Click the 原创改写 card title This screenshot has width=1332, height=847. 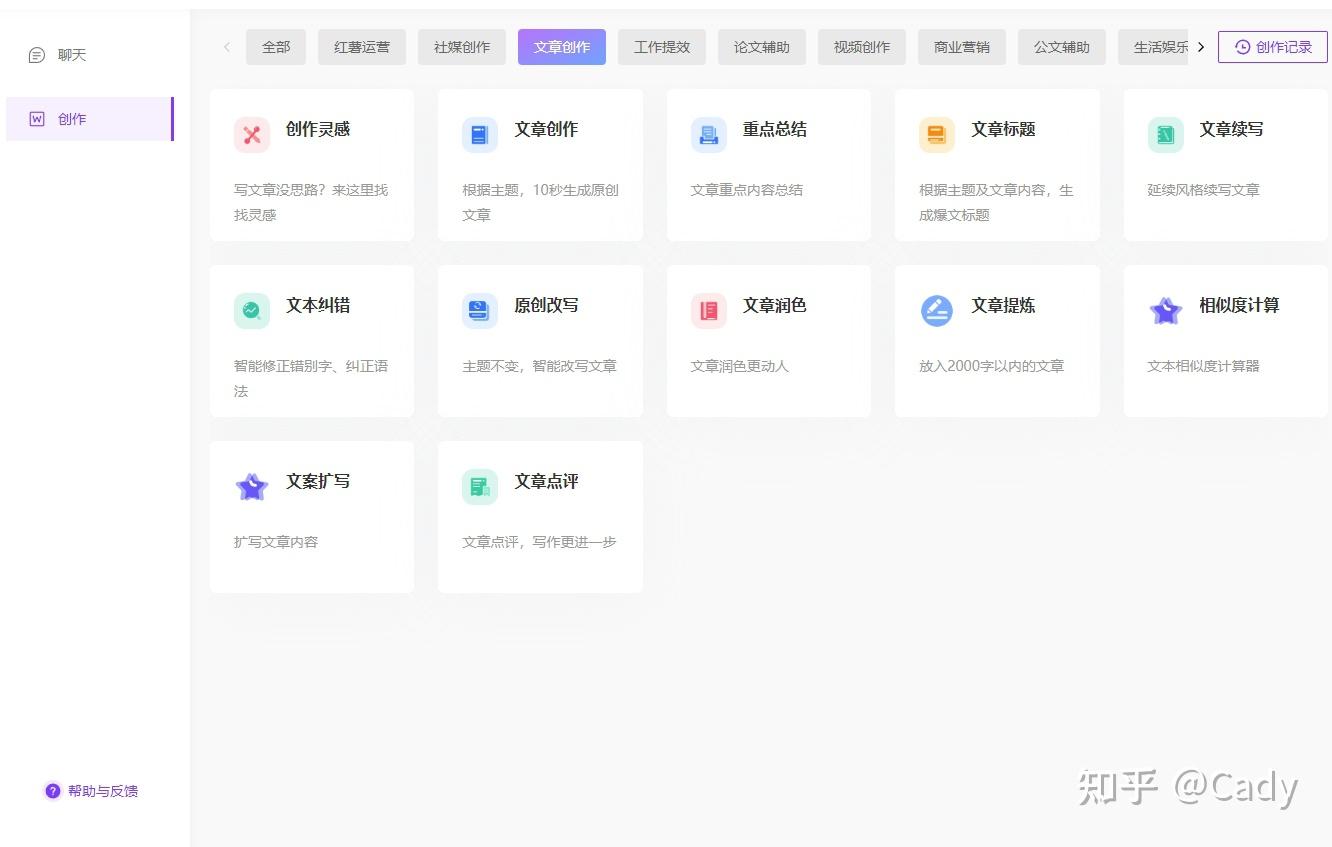click(x=546, y=305)
